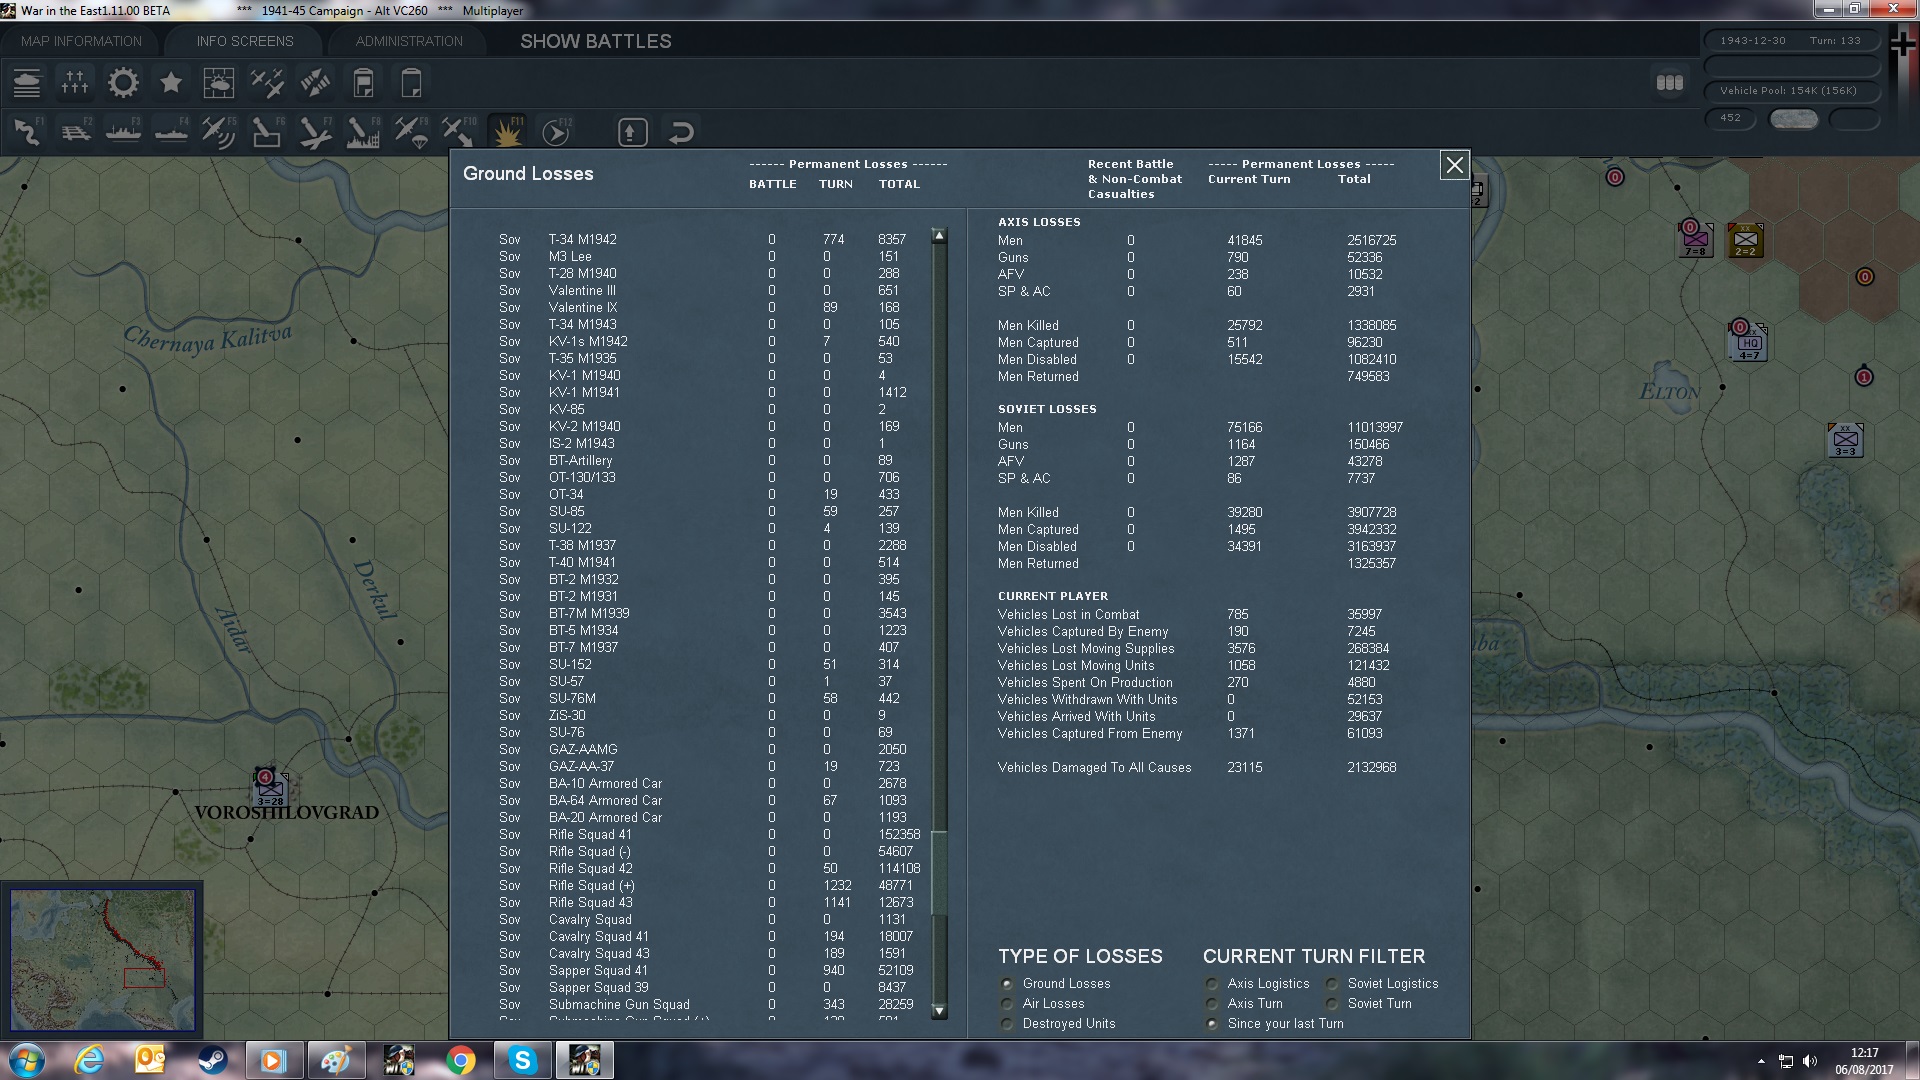This screenshot has width=1920, height=1080.
Task: Open the report with flag icon
Action: (363, 83)
